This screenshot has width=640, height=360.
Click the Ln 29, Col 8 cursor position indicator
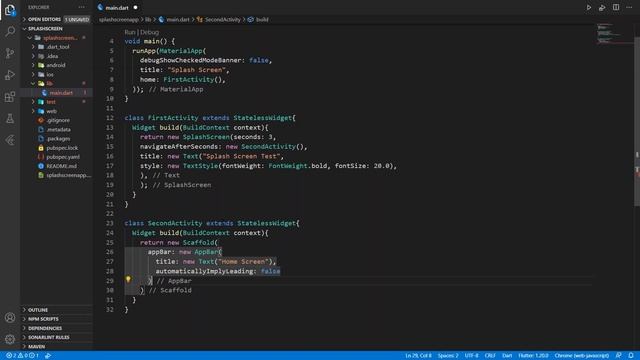click(418, 356)
